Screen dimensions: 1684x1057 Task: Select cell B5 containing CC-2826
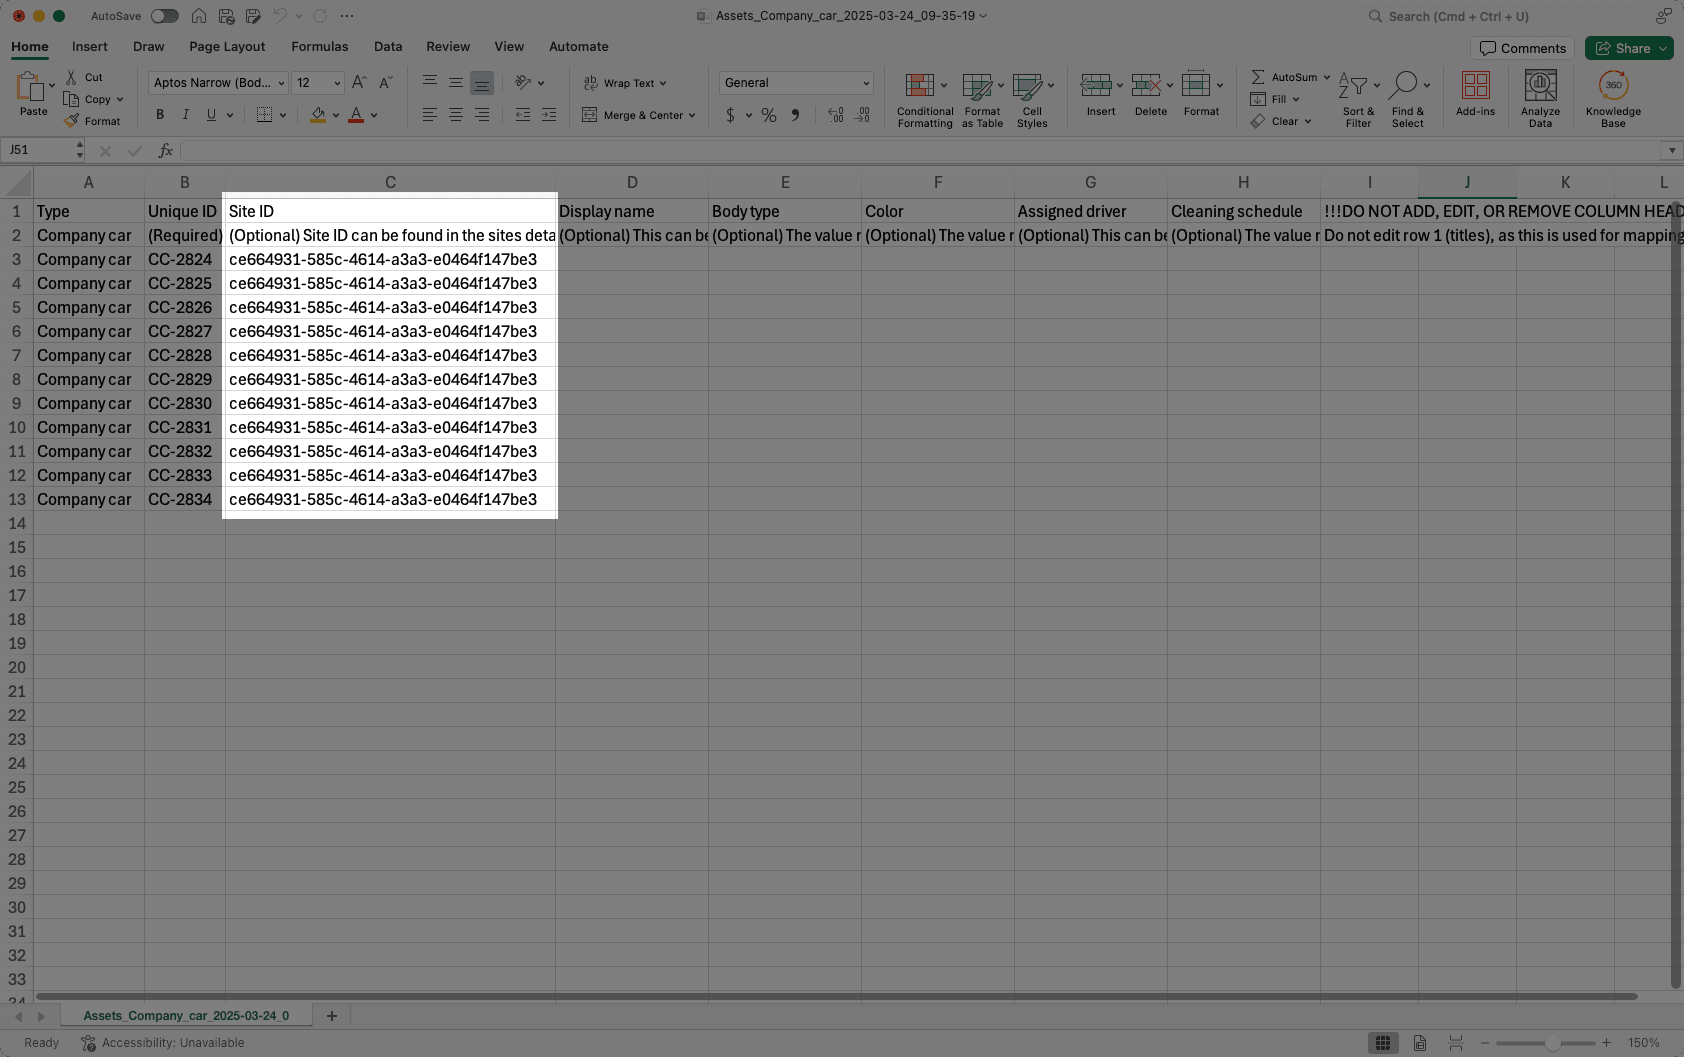(184, 307)
